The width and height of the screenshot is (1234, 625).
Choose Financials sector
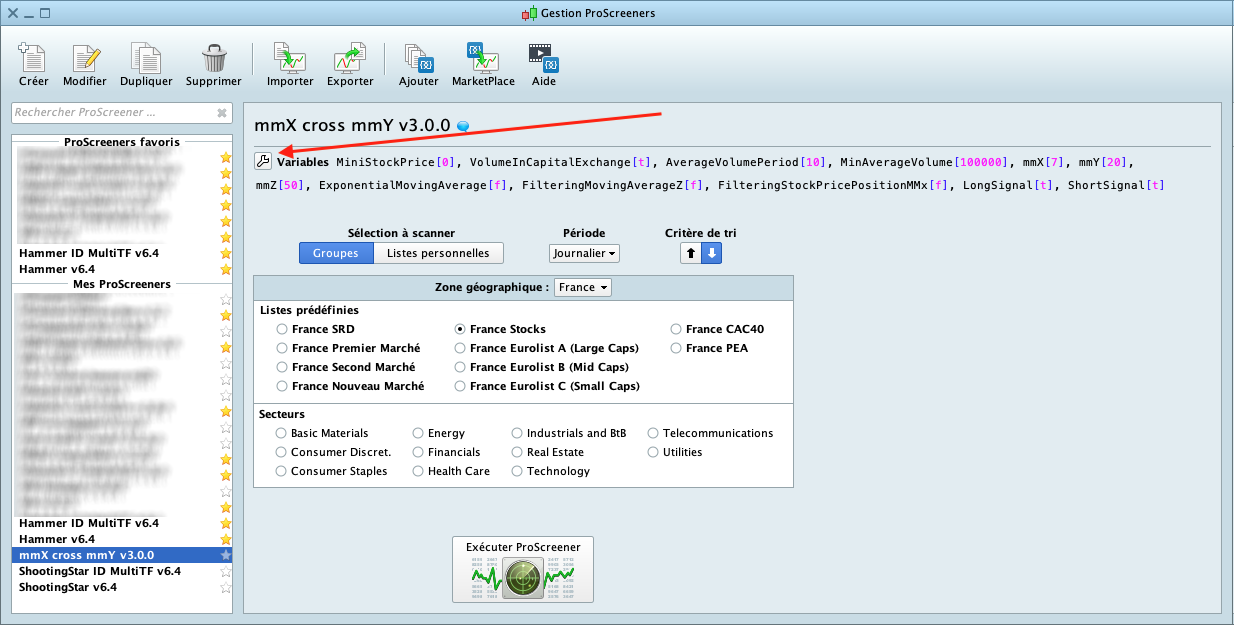coord(419,452)
